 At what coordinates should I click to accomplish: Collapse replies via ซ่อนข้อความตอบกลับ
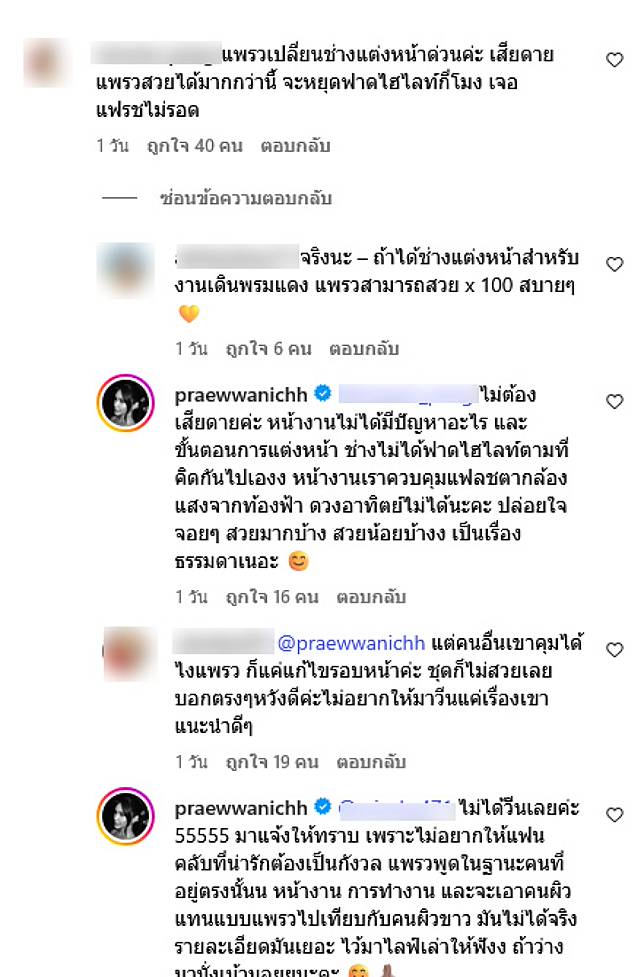click(245, 199)
